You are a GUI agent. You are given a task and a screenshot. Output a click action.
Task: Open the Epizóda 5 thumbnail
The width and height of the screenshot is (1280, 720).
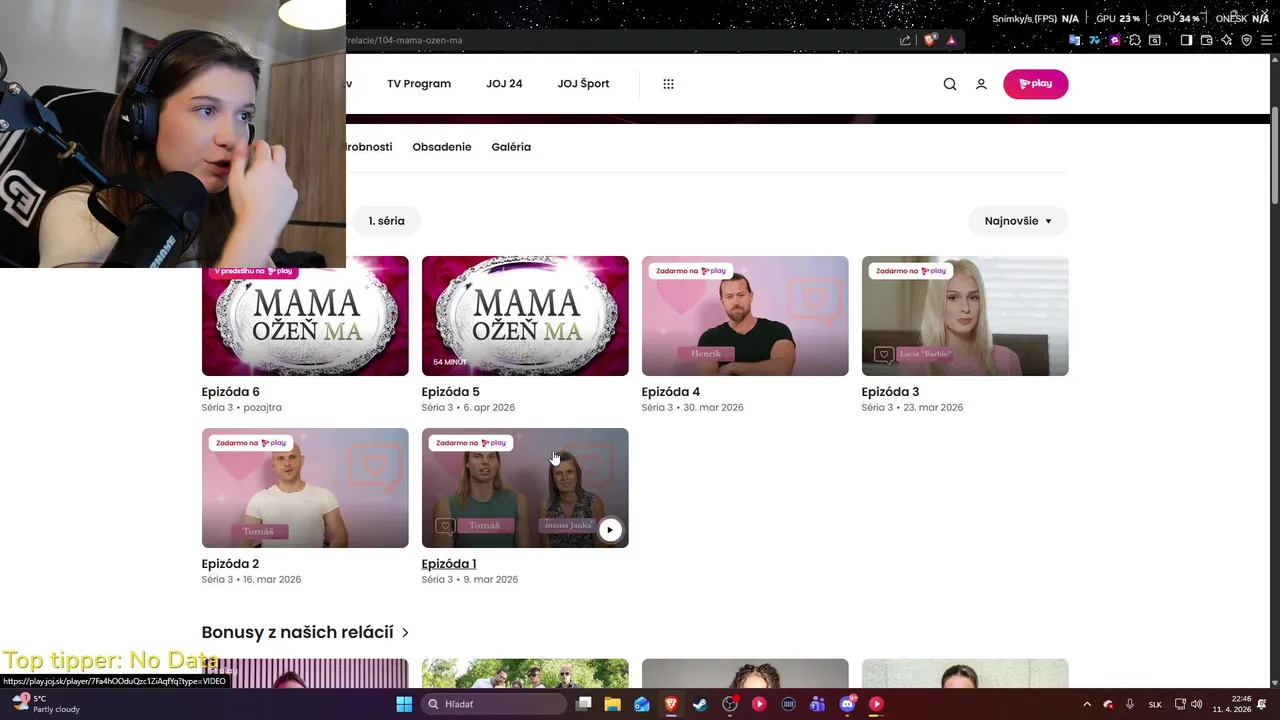[525, 316]
